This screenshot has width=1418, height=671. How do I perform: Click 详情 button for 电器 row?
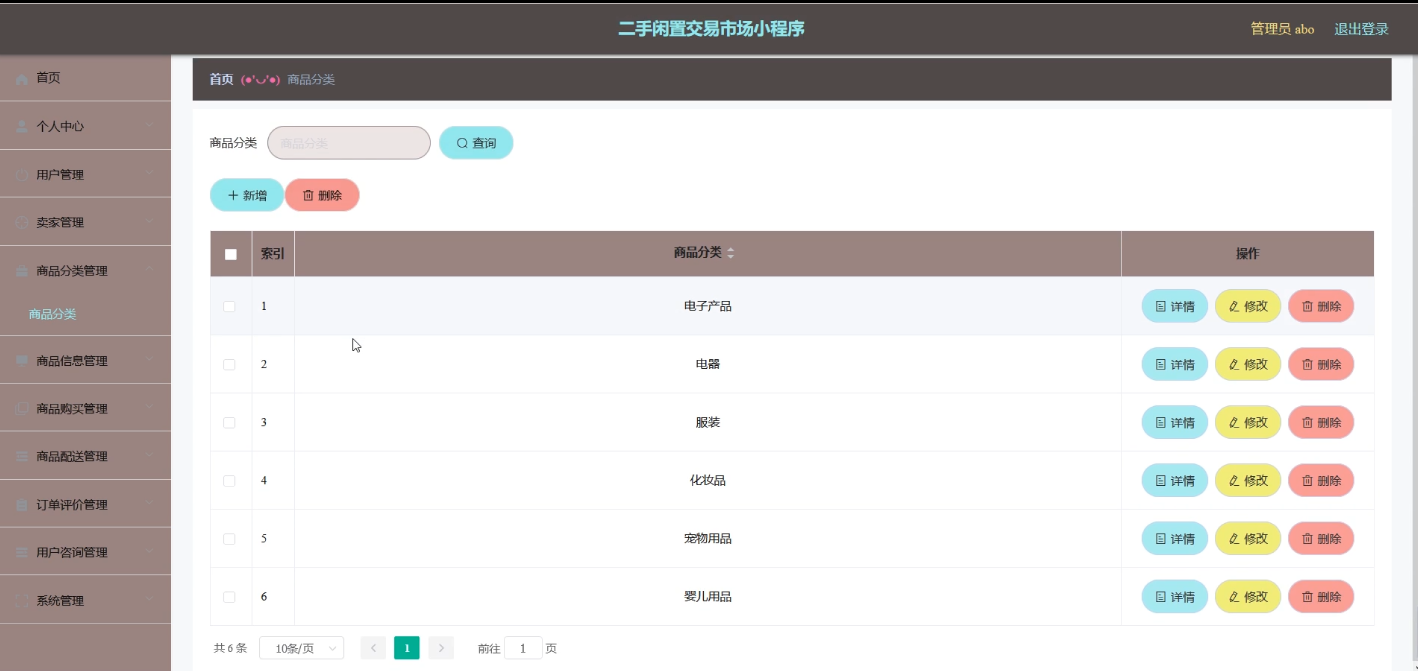point(1175,364)
